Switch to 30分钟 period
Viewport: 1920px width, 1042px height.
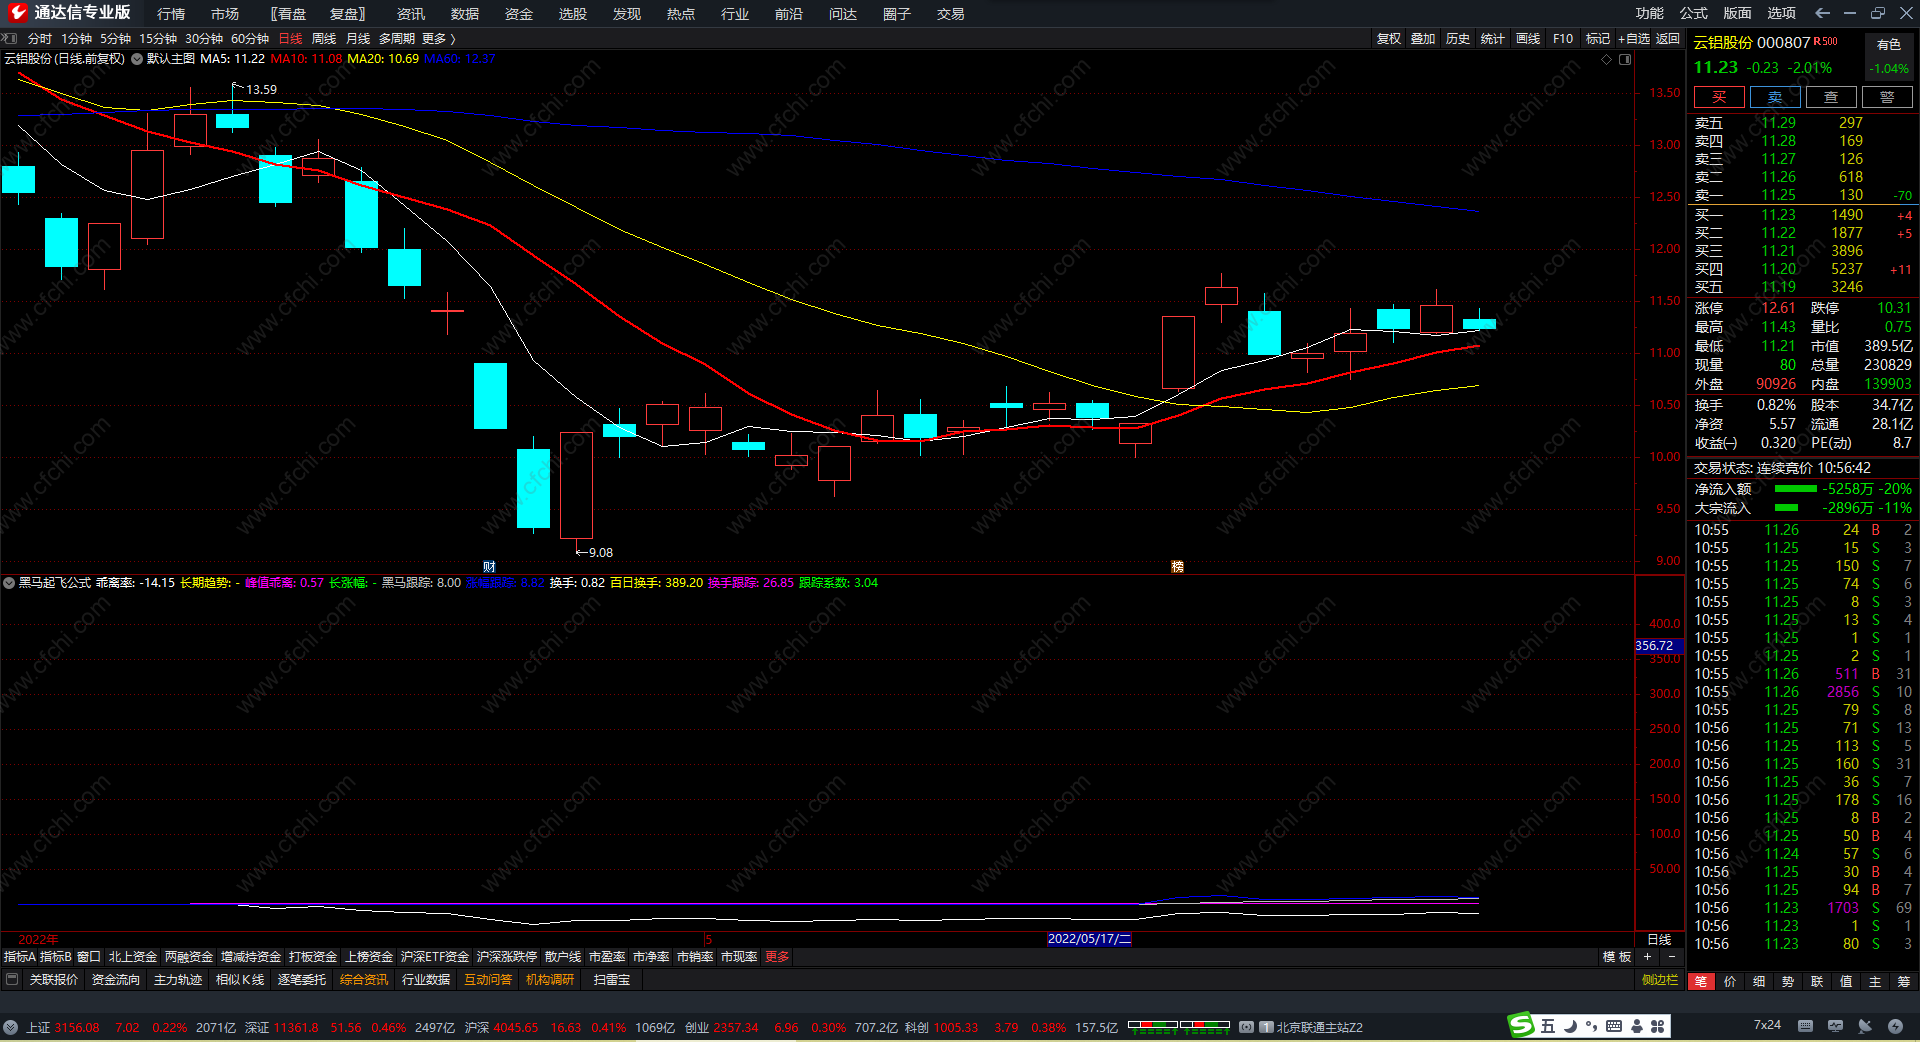(204, 39)
